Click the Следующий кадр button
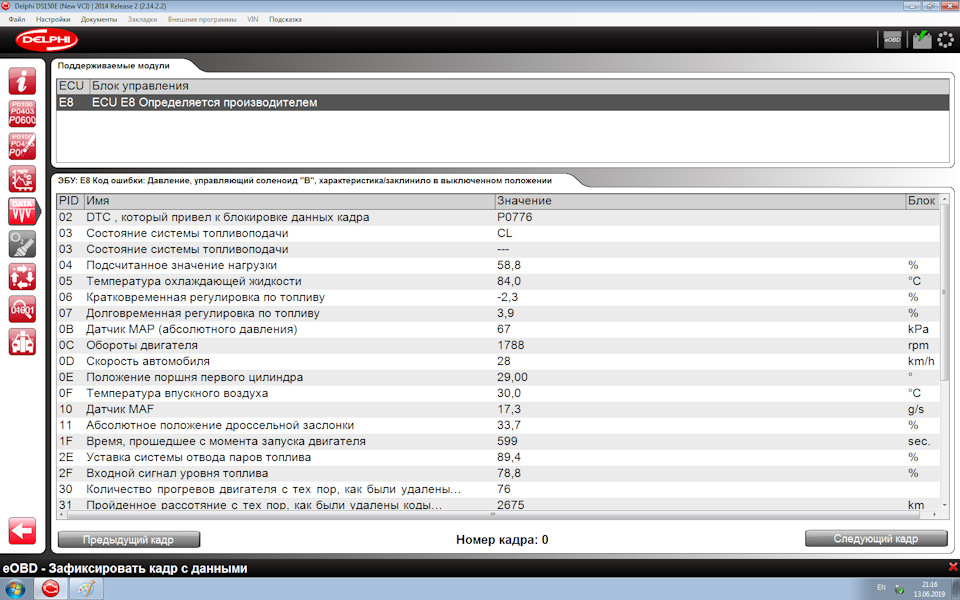Image resolution: width=960 pixels, height=600 pixels. coord(876,539)
